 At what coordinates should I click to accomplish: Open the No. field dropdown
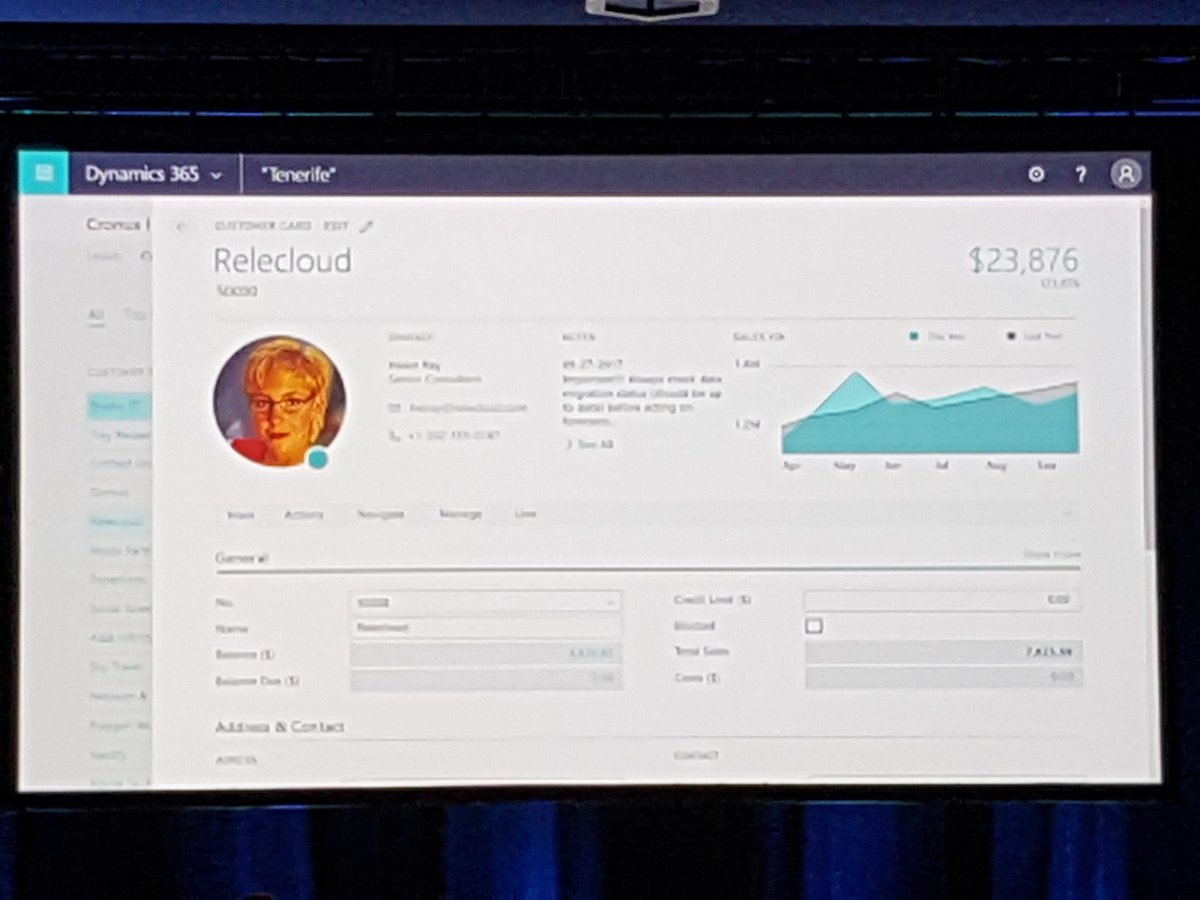click(x=609, y=602)
